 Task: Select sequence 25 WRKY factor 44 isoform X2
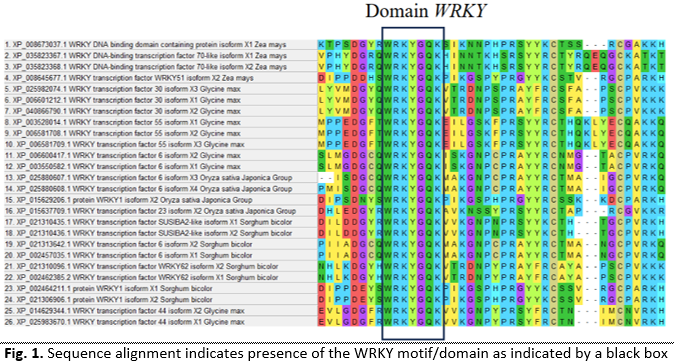coord(124,311)
